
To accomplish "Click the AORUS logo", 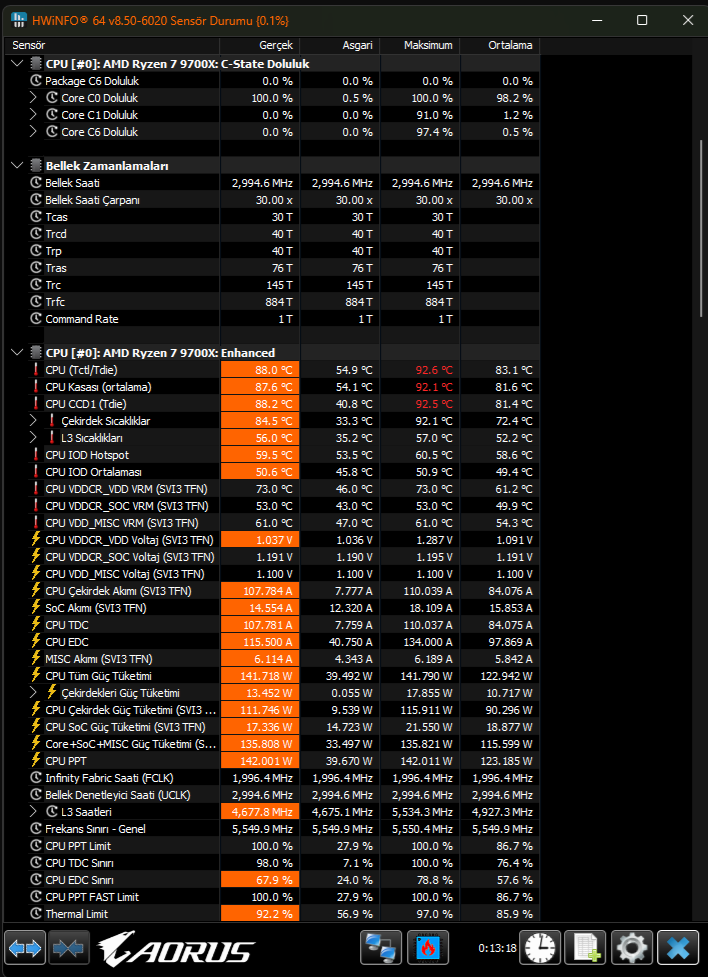I will tap(176, 949).
